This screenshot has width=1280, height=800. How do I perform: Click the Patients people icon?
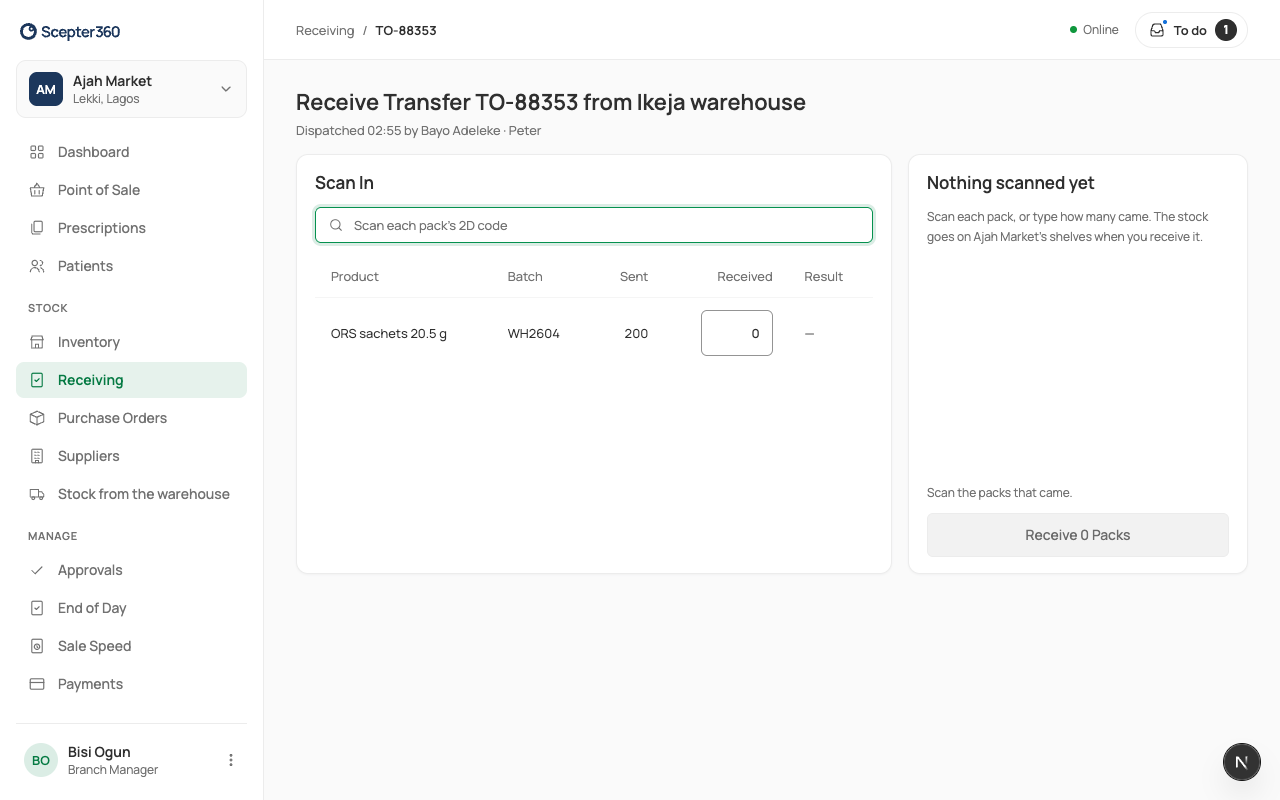(x=37, y=266)
